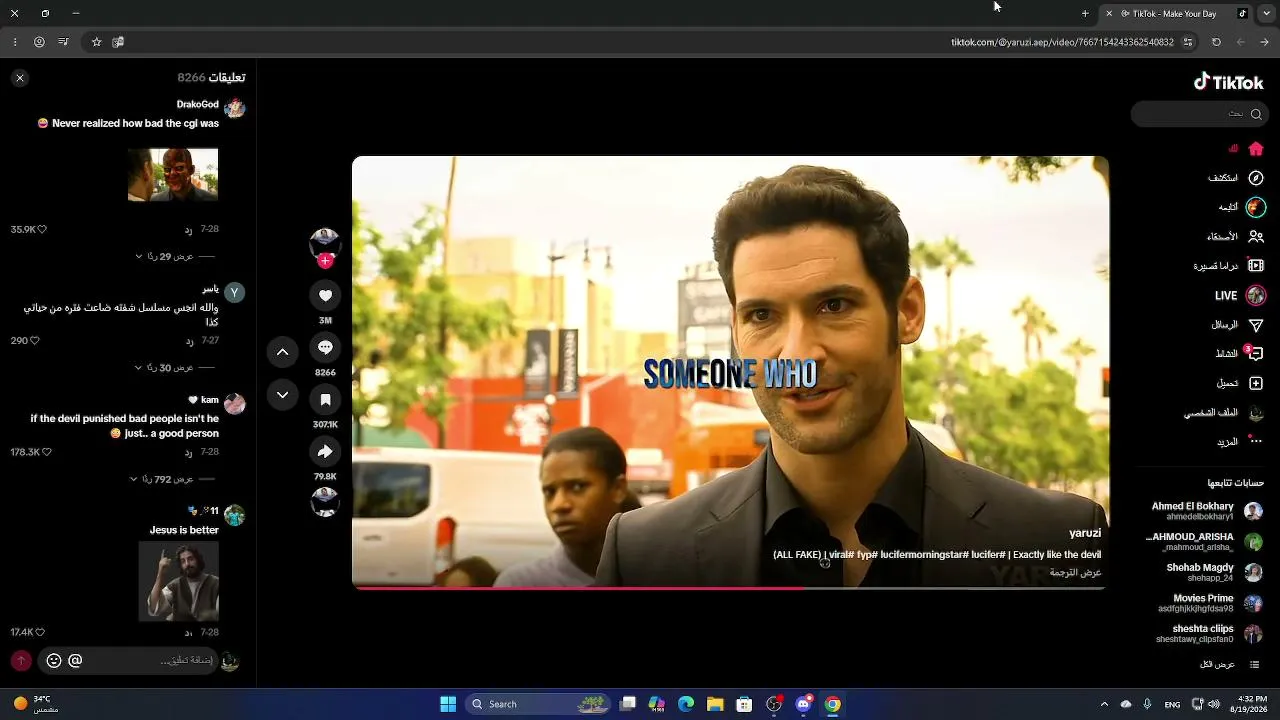This screenshot has height=720, width=1280.
Task: Close the comments panel
Action: tap(20, 78)
